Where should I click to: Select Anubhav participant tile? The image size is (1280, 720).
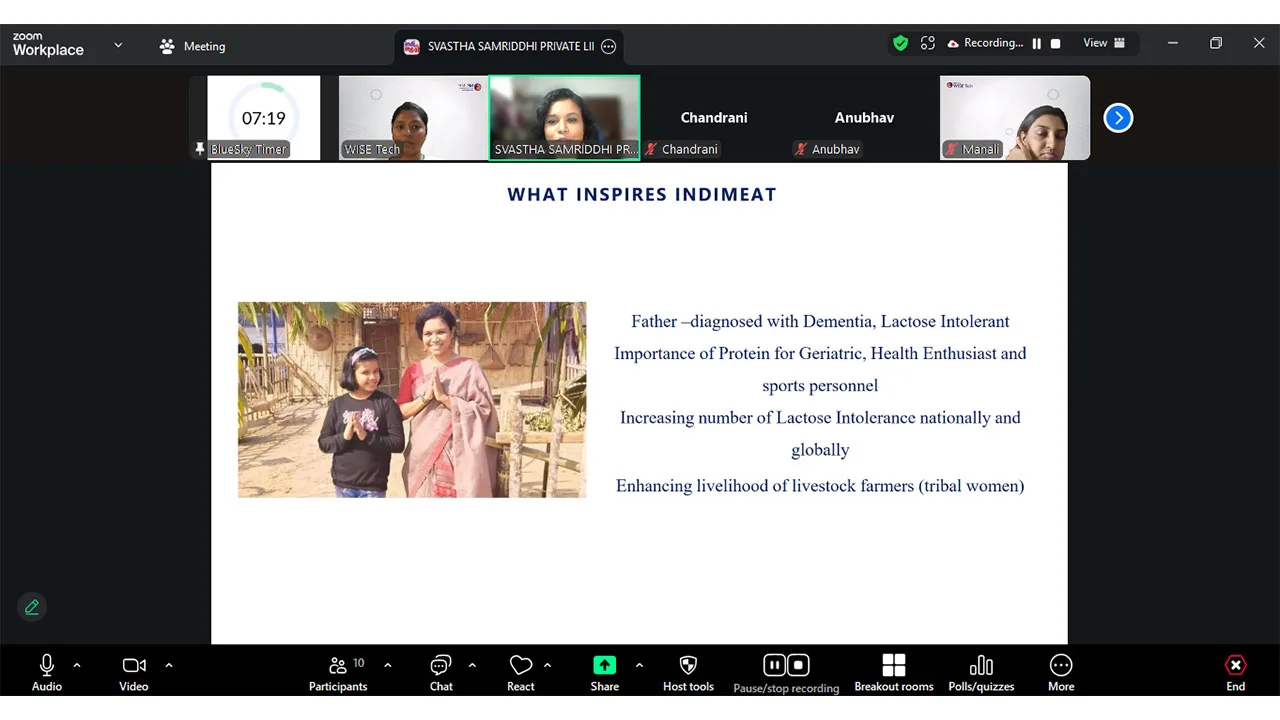point(864,118)
